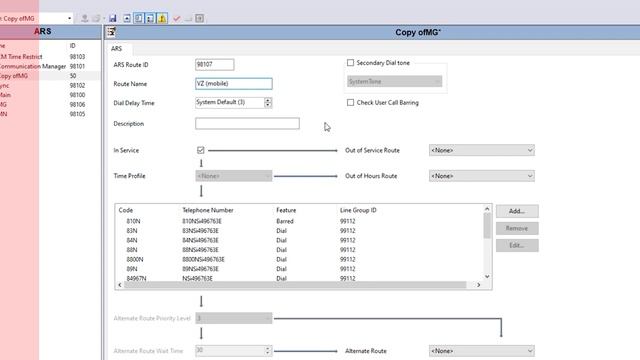This screenshot has width=640, height=360.
Task: Open the Out of Service Route dropdown
Action: [482, 150]
